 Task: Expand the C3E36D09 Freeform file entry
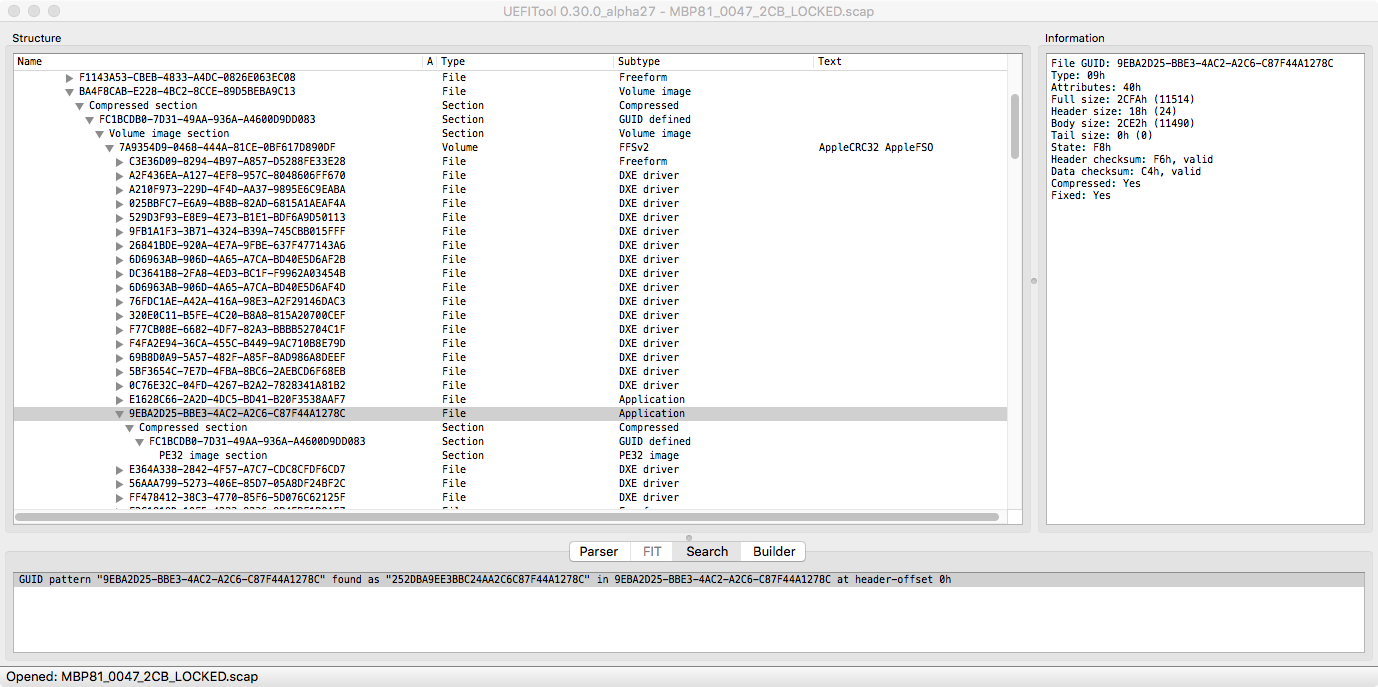point(120,162)
